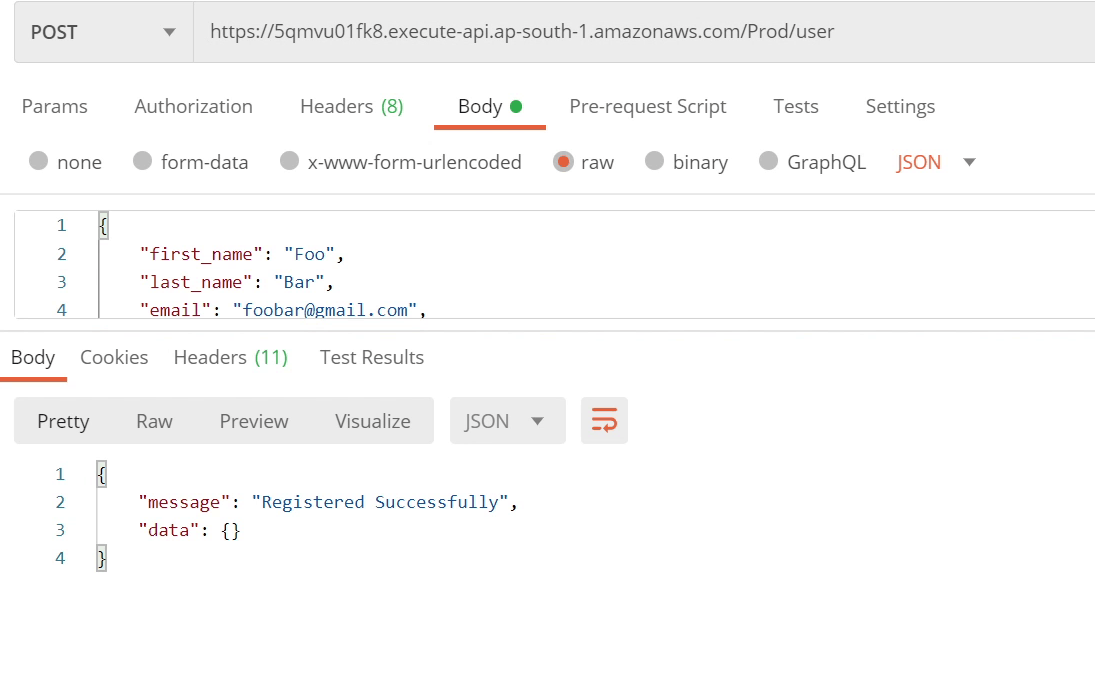Go to the Pre-request Script tab
Screen dimensions: 1095x684
(648, 106)
